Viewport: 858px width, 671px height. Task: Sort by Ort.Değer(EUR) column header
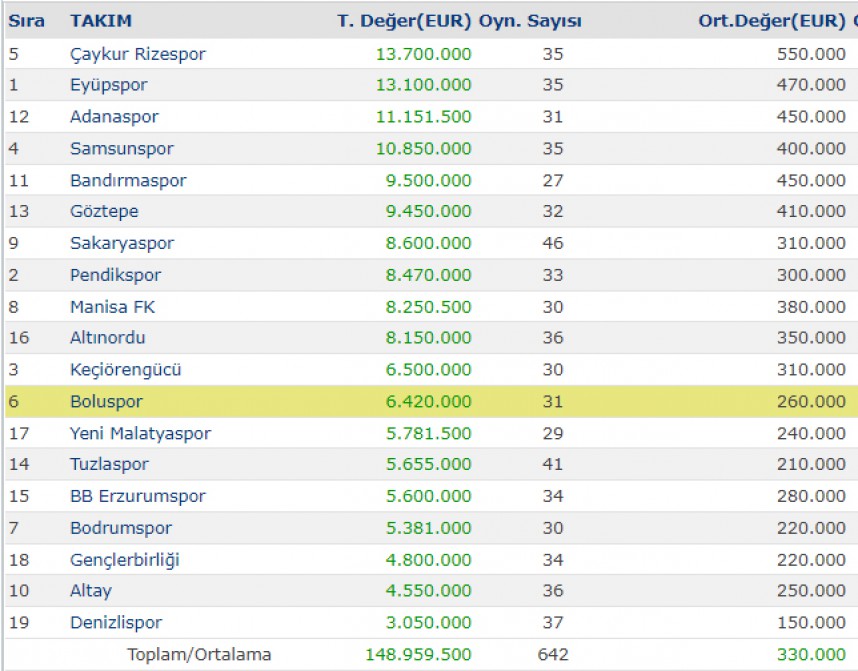(772, 21)
